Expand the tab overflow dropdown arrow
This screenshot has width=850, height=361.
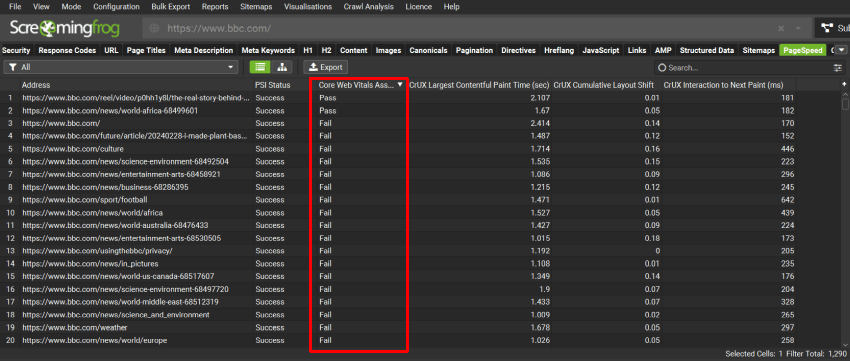coord(841,50)
